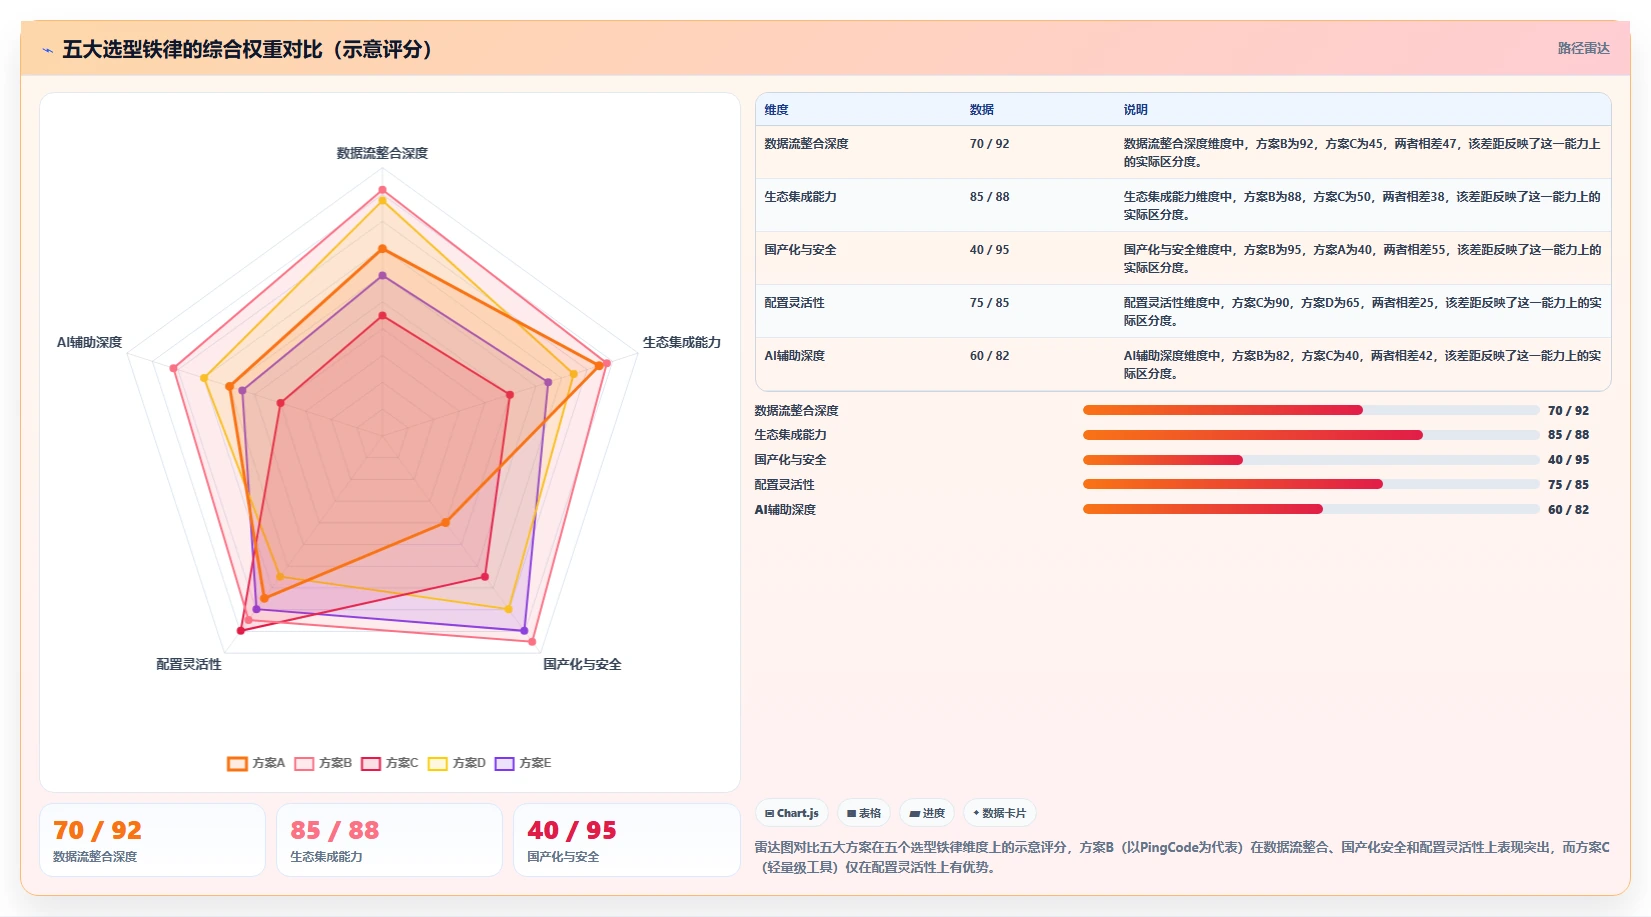1651x917 pixels.
Task: Toggle 方案B series in the radar legend
Action: pos(323,763)
